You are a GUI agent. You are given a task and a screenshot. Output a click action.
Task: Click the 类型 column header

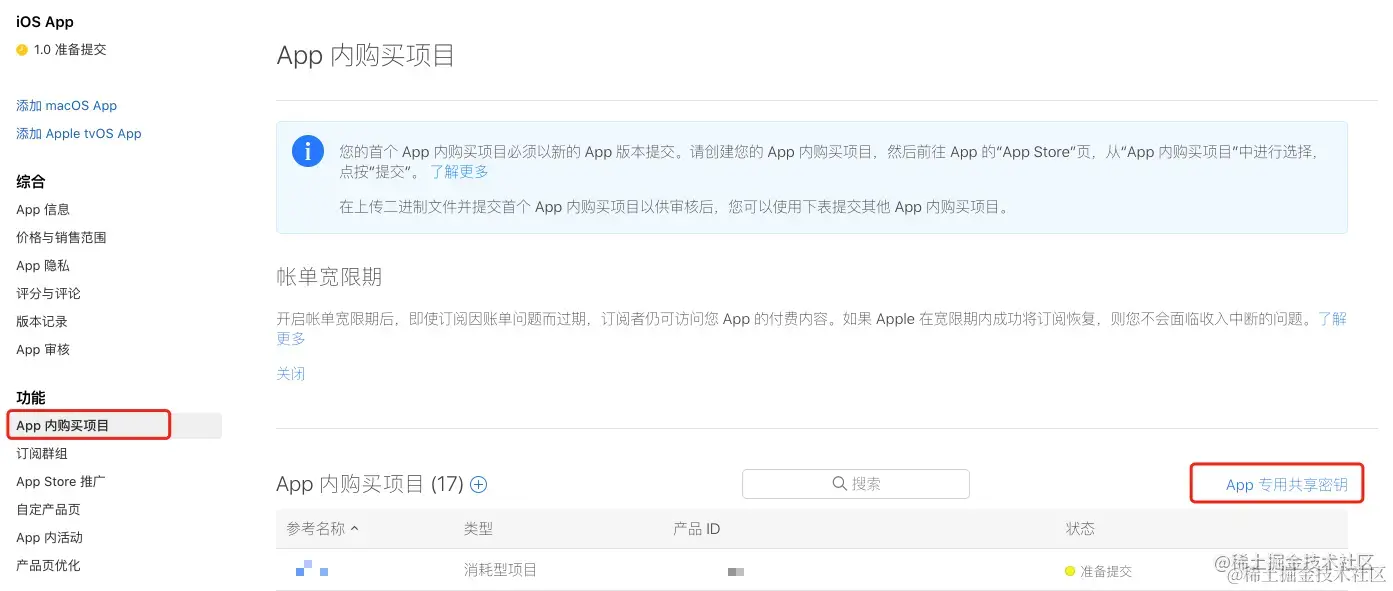pyautogui.click(x=478, y=529)
